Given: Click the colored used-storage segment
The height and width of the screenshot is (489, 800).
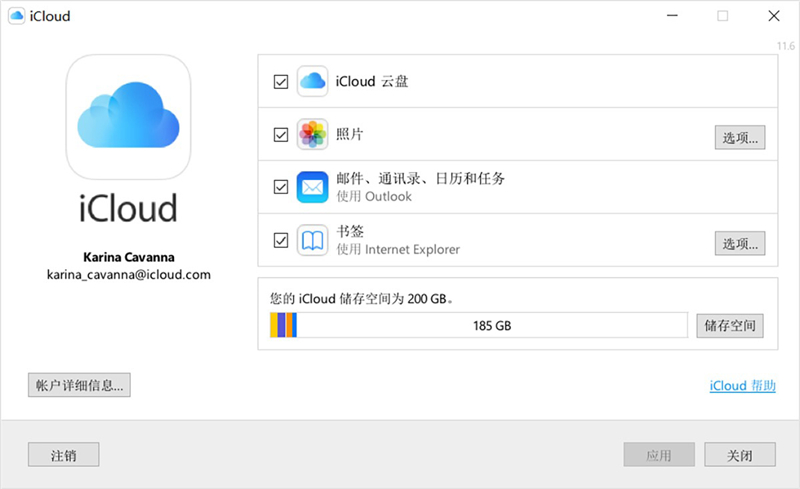Looking at the screenshot, I should coord(284,325).
